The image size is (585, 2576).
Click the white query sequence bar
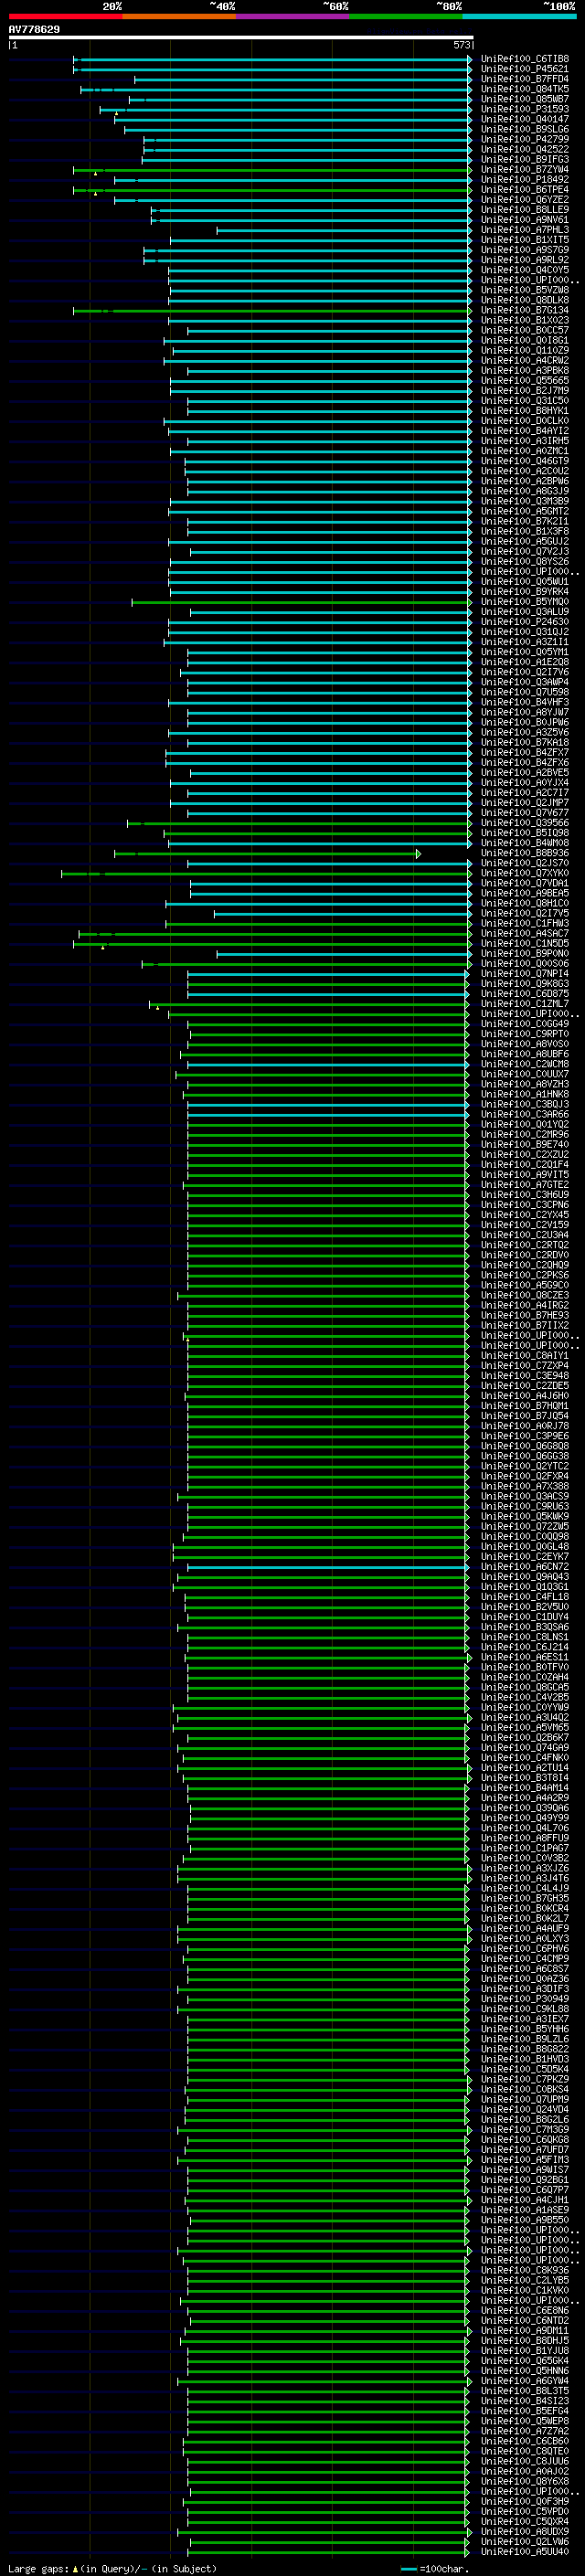click(x=240, y=38)
